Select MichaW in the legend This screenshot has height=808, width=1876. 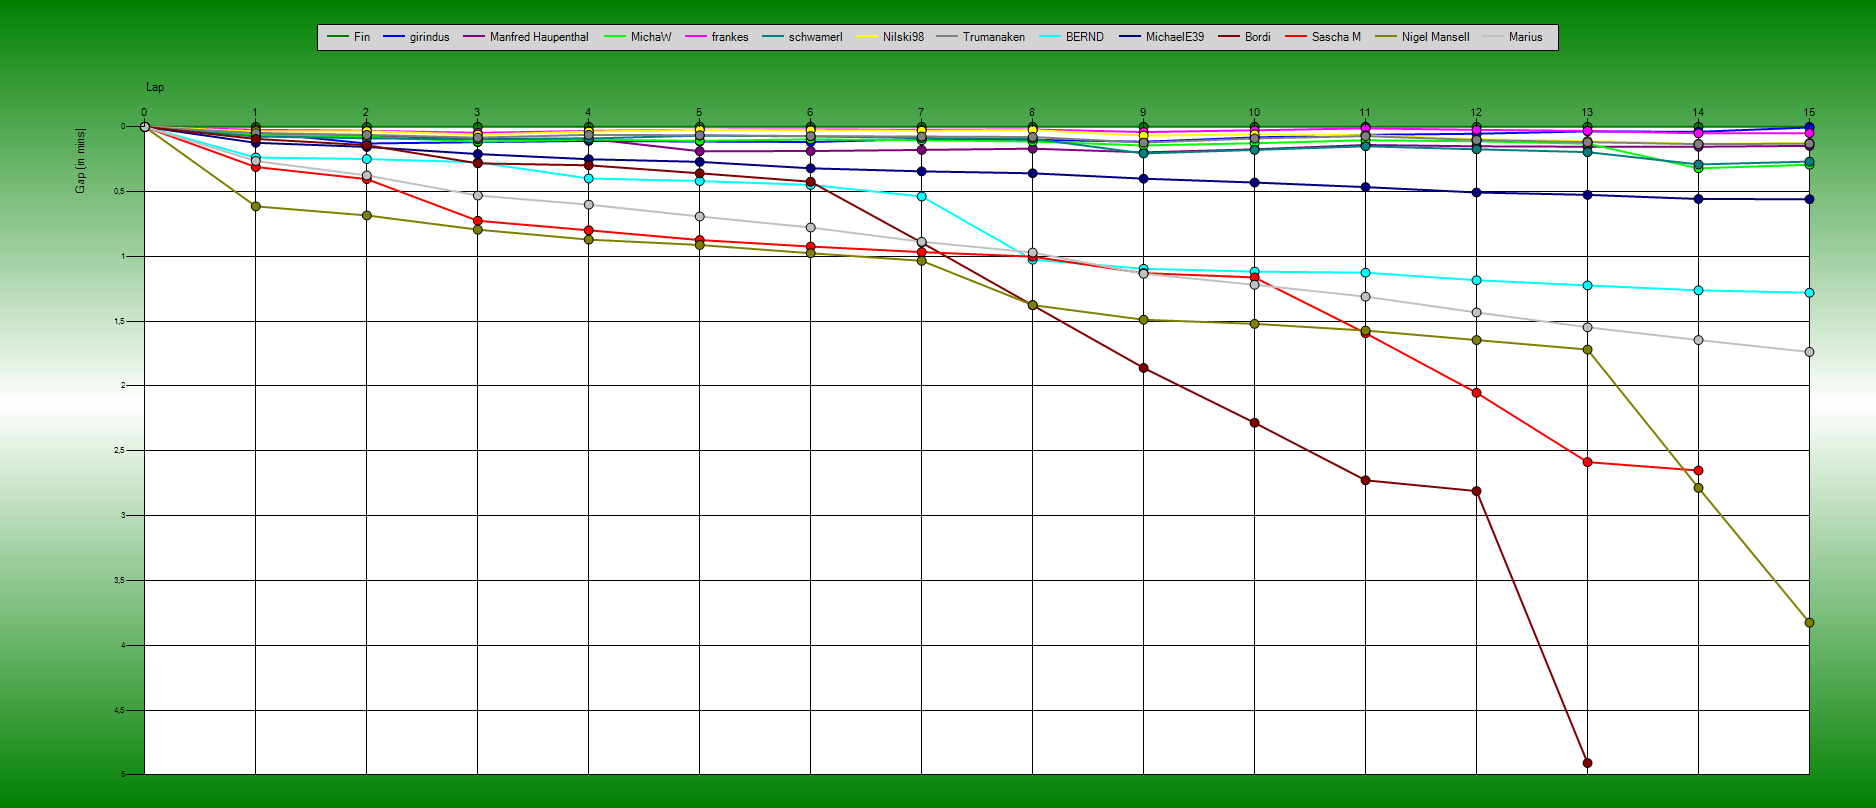point(638,37)
